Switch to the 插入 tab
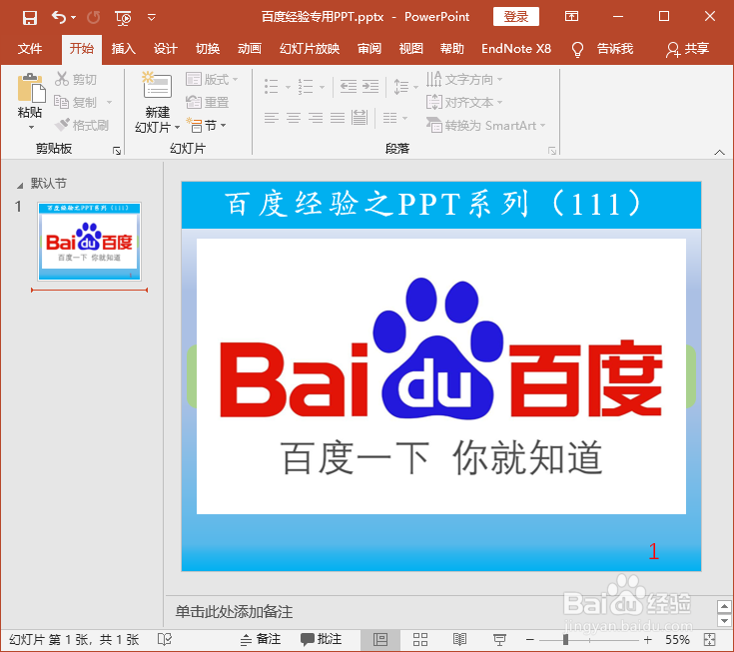This screenshot has width=734, height=652. pyautogui.click(x=124, y=49)
